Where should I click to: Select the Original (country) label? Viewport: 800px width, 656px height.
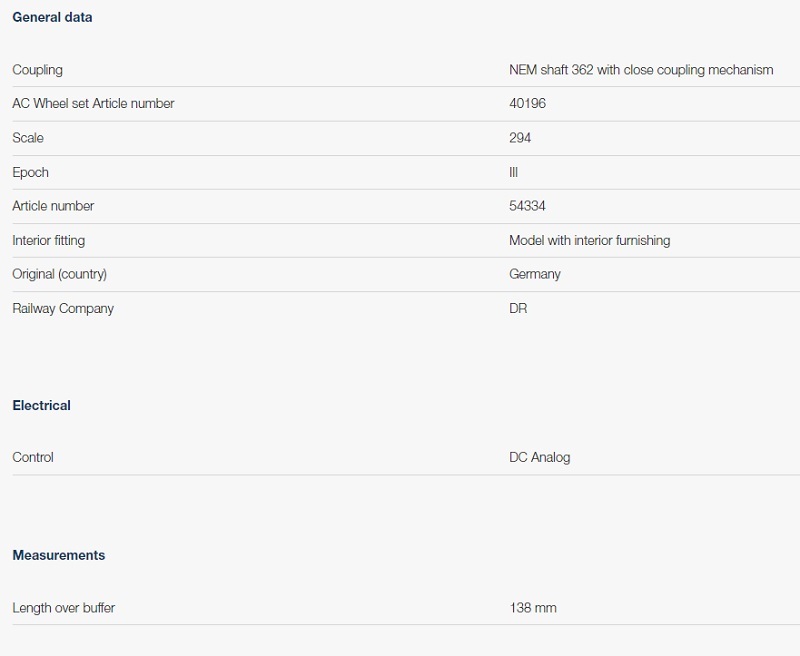[x=59, y=274]
